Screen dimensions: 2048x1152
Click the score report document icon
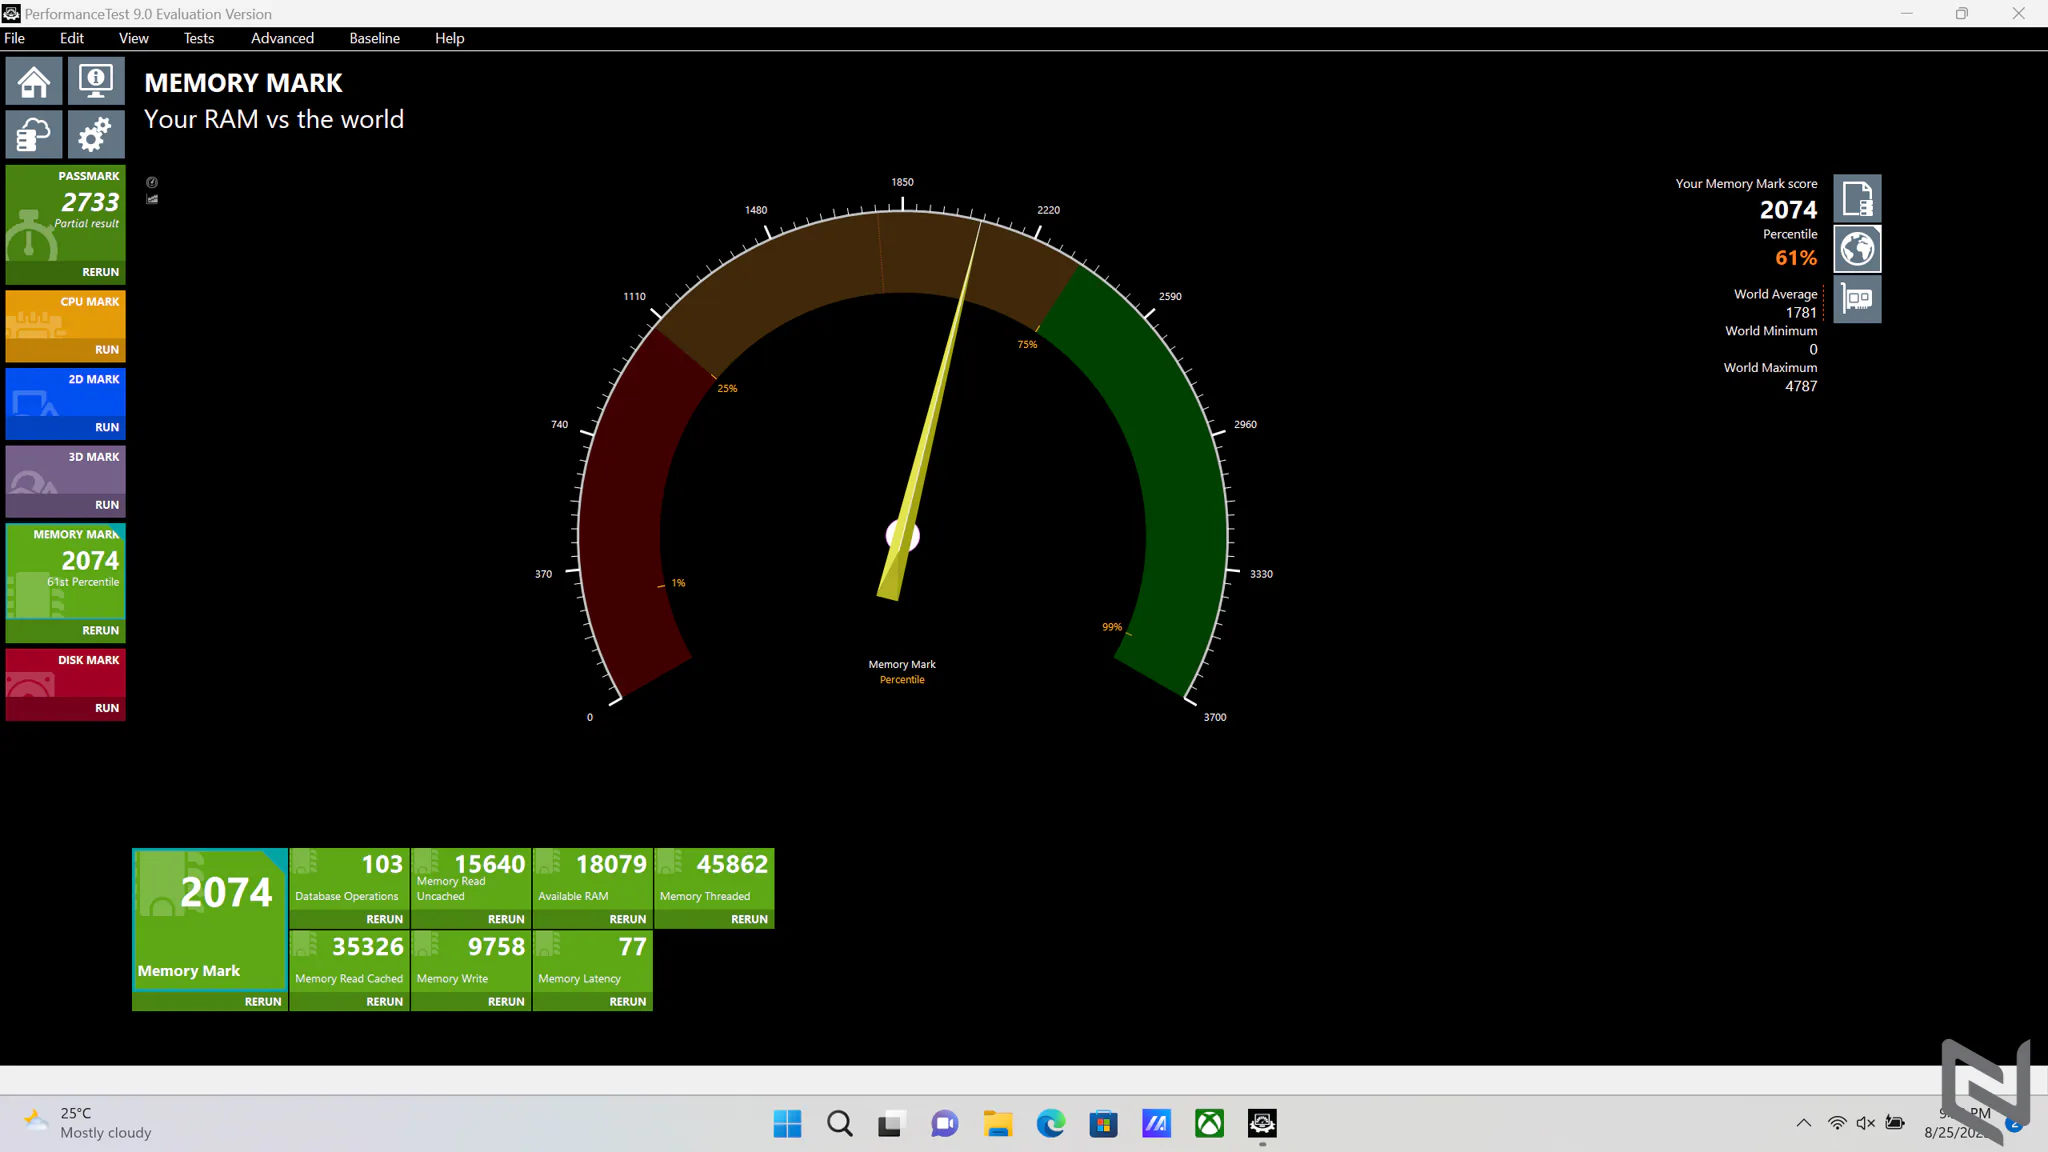pos(1857,199)
